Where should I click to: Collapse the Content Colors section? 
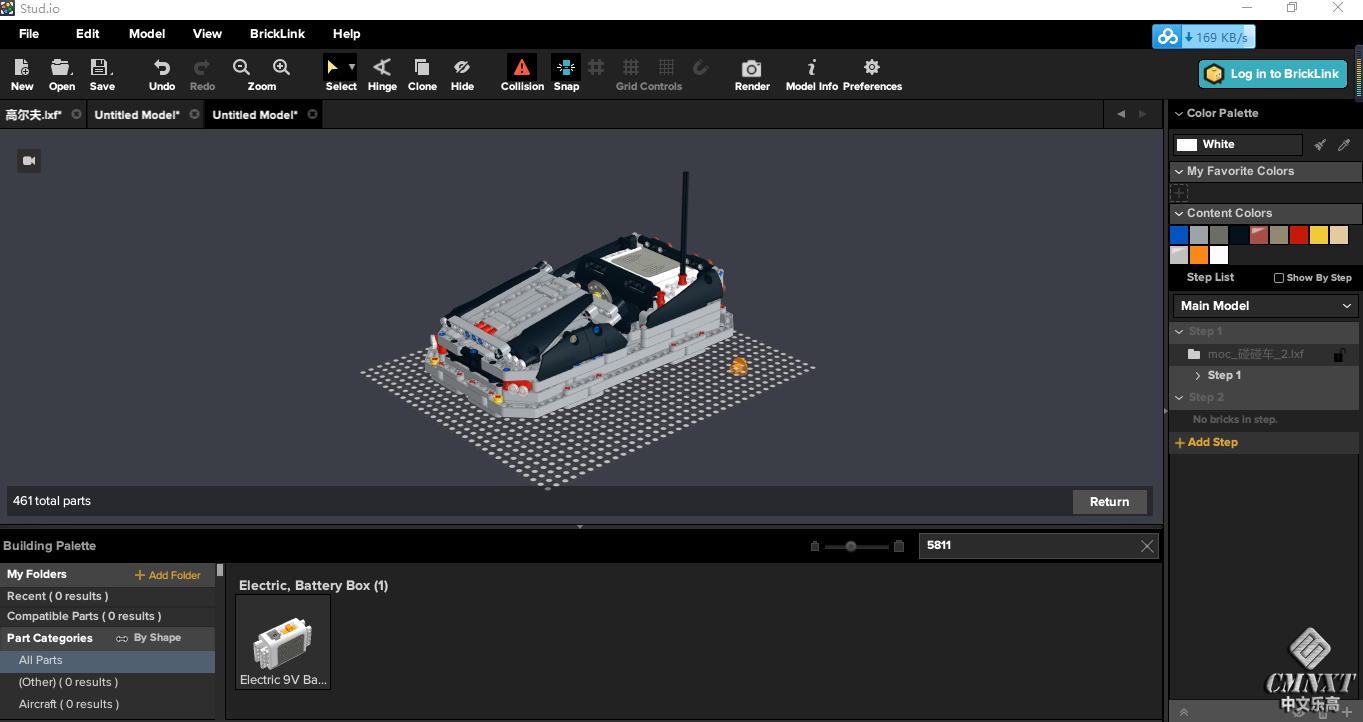[1179, 213]
